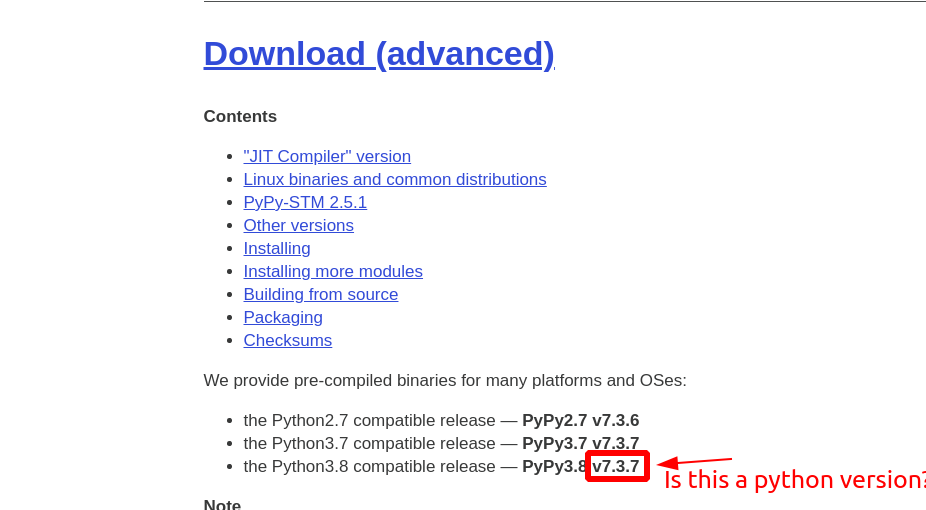Click "the Python3.8 compatible release" text
The image size is (926, 510).
(x=370, y=466)
